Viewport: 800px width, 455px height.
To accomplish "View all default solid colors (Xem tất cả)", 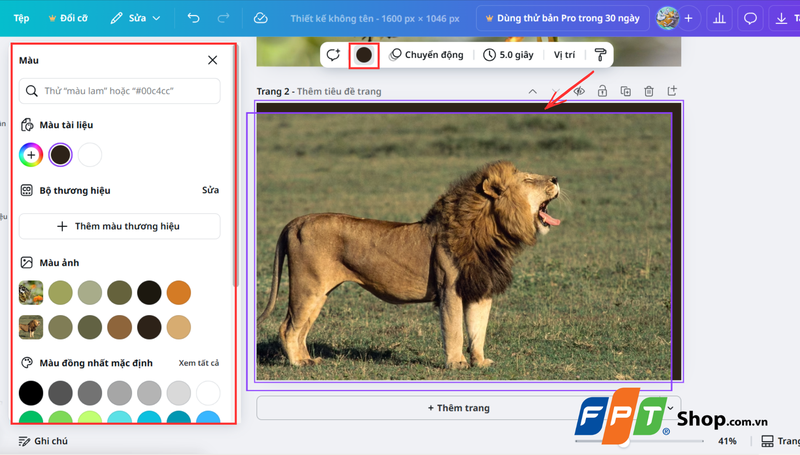I will (x=198, y=363).
